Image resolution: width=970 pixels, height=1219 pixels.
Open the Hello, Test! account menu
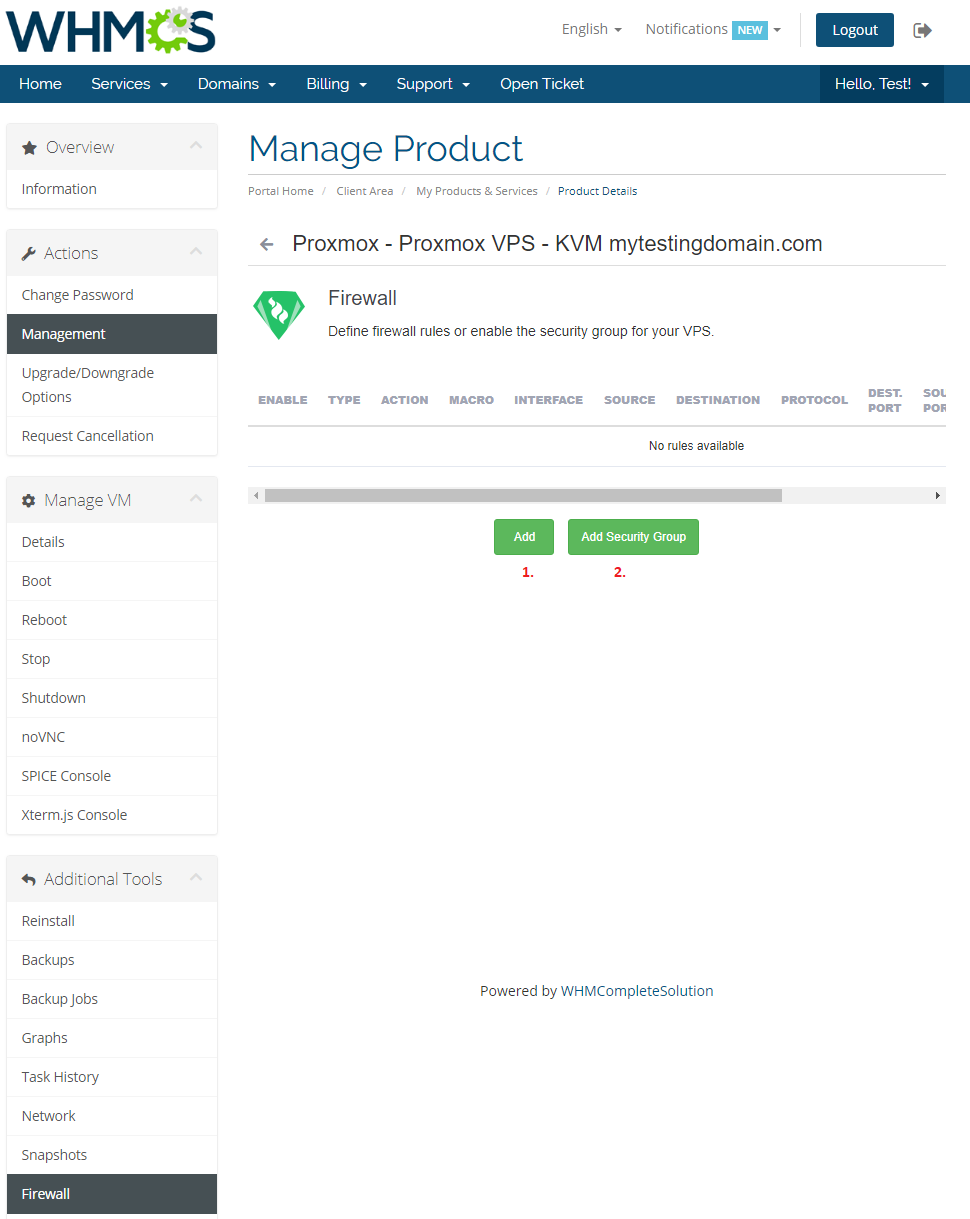point(882,84)
